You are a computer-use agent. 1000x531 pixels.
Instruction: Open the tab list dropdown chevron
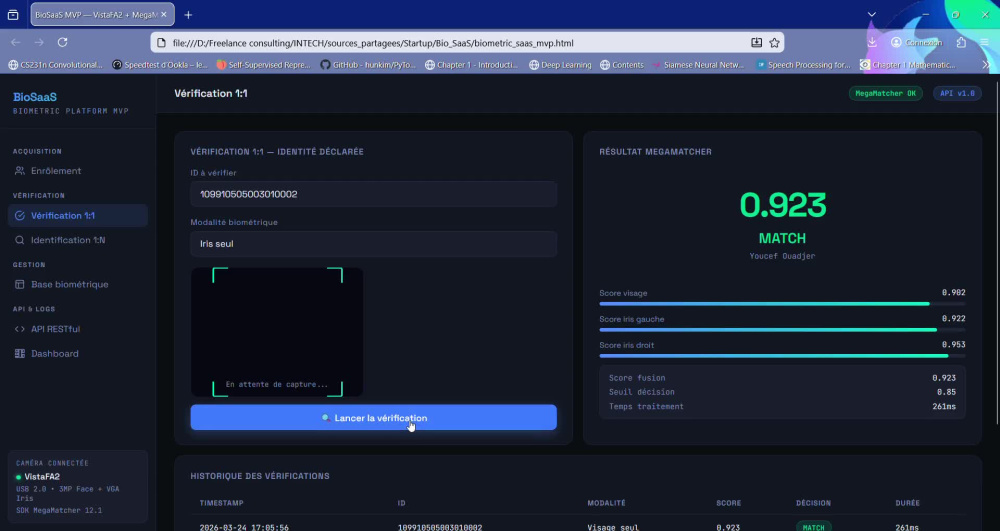872,15
